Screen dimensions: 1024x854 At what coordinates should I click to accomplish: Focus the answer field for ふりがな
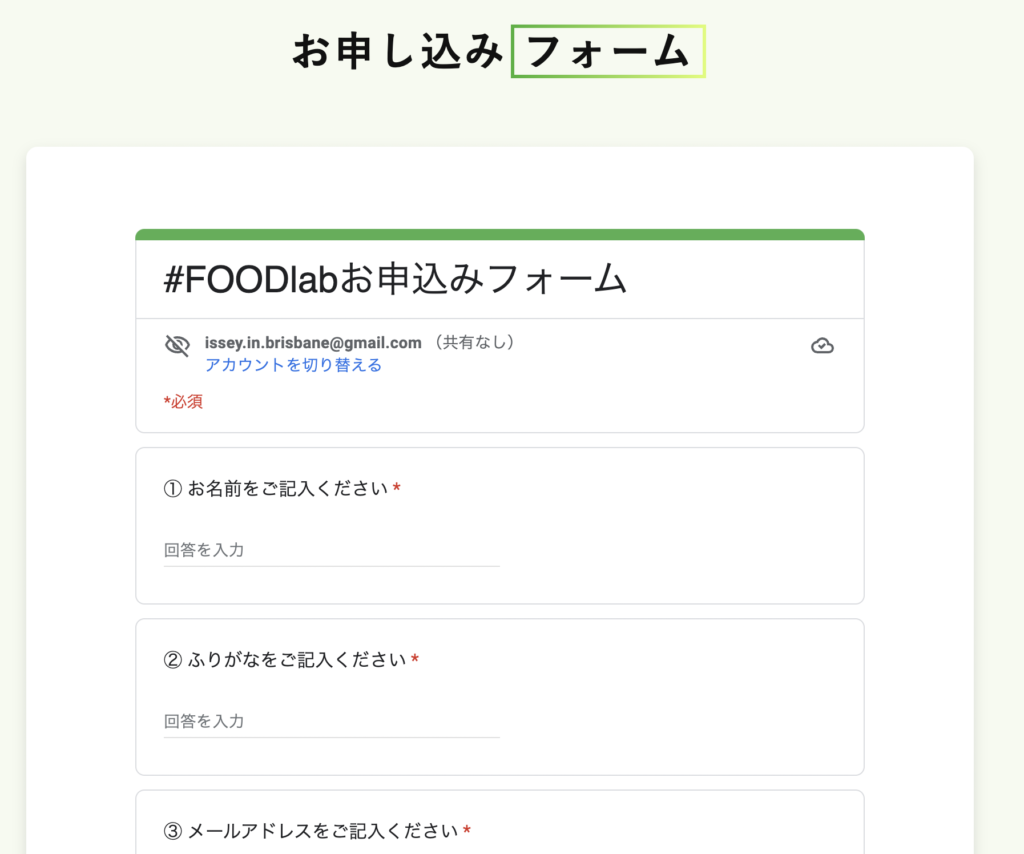coord(331,721)
